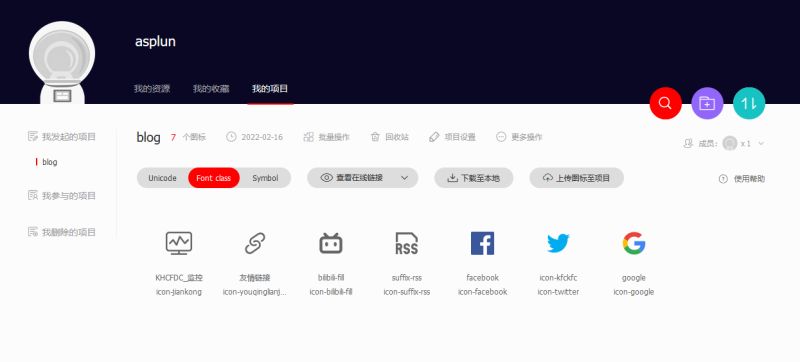Select the suffix-rss icon

(x=407, y=243)
